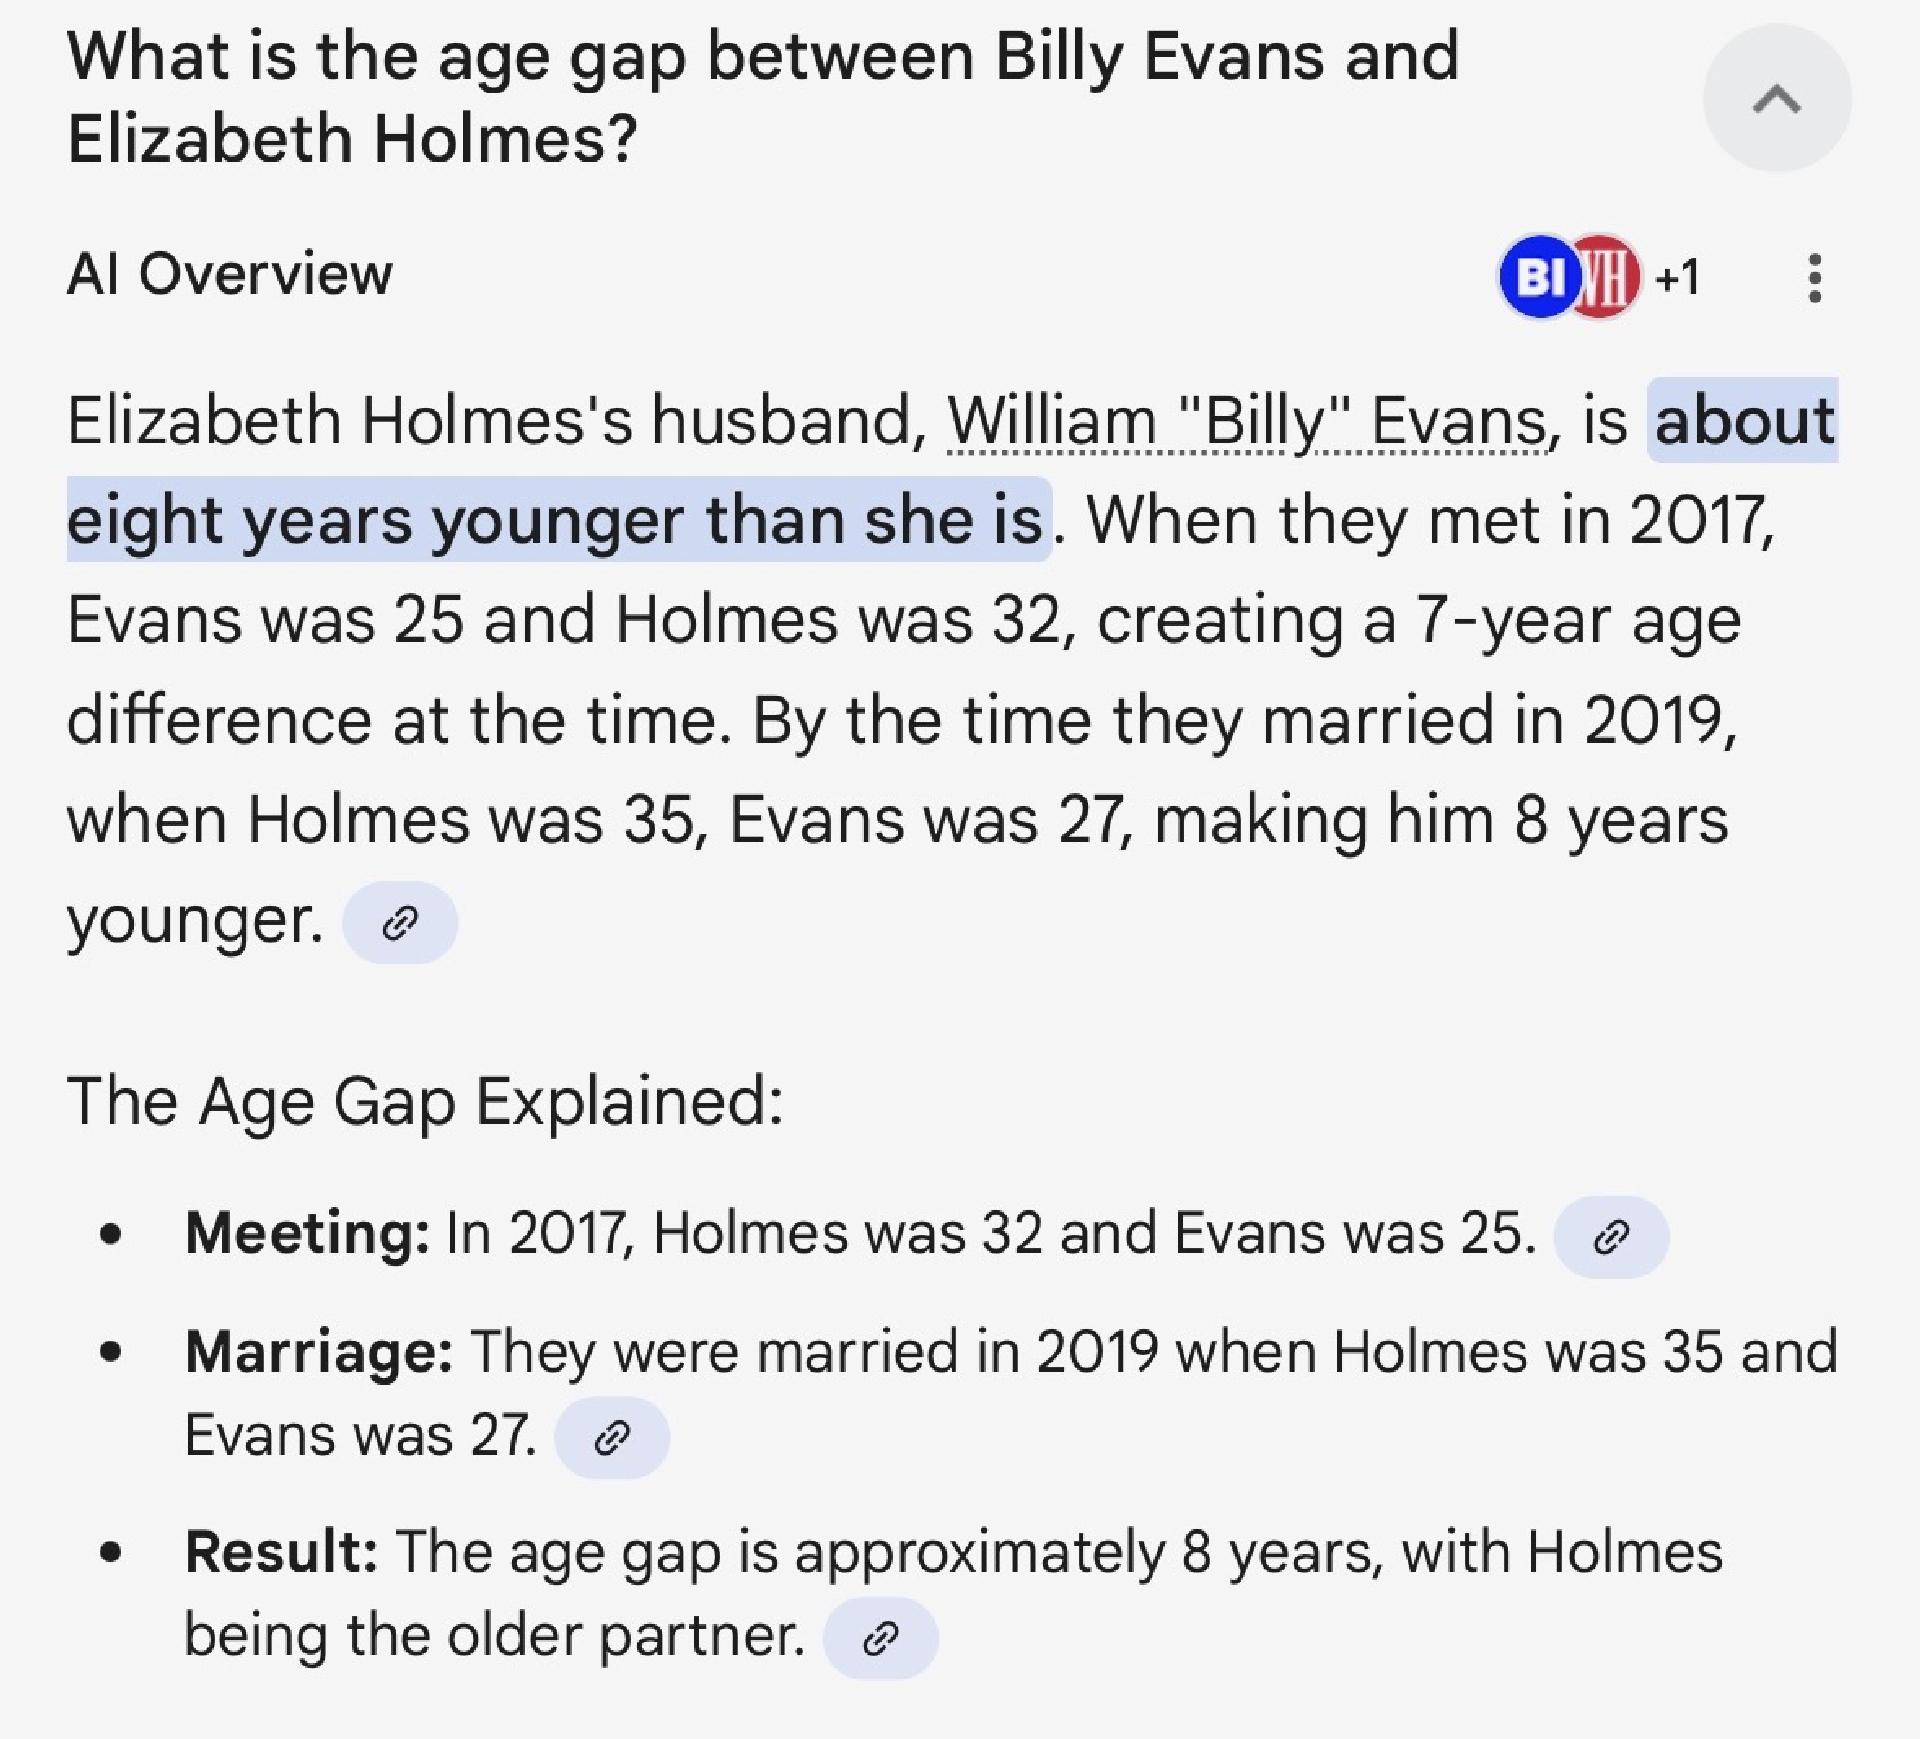Show the +1 additional source
Viewport: 1920px width, 1739px height.
pyautogui.click(x=1677, y=277)
